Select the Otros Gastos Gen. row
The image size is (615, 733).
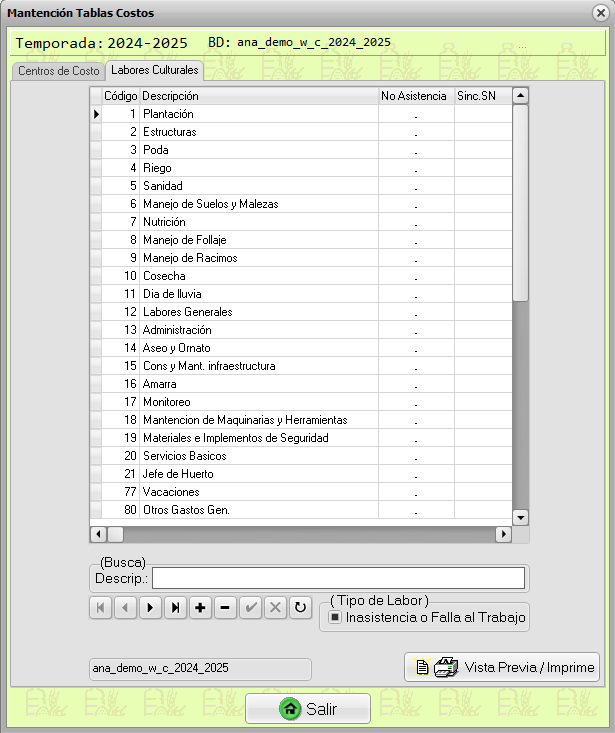(301, 510)
